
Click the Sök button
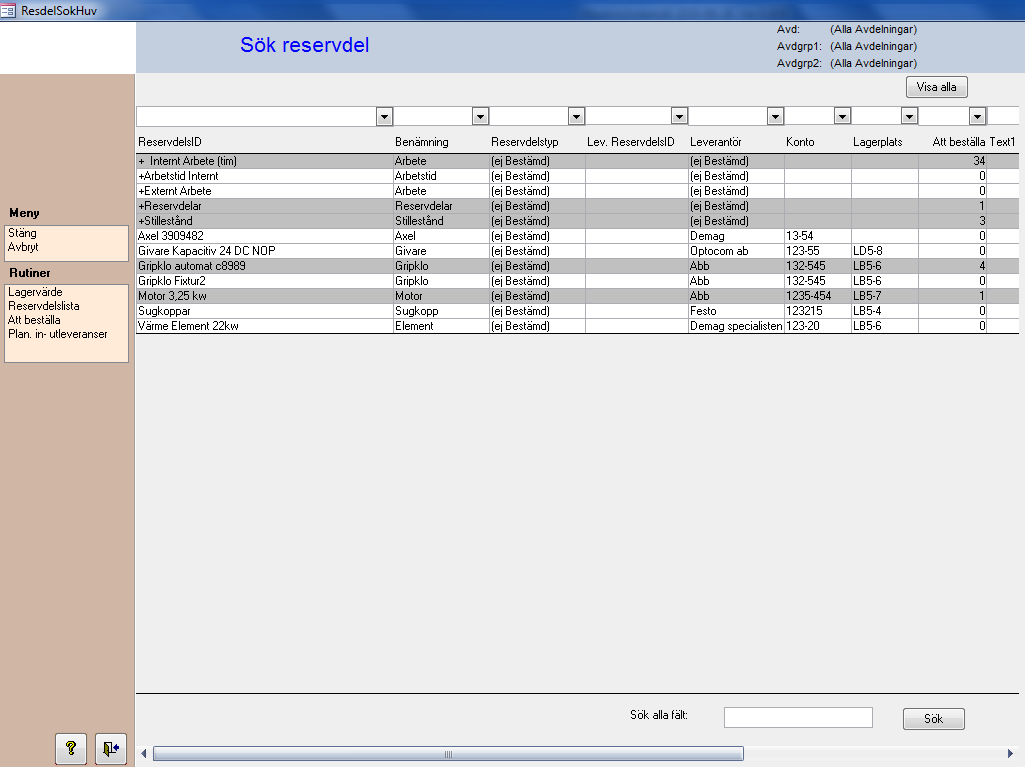pyautogui.click(x=933, y=719)
